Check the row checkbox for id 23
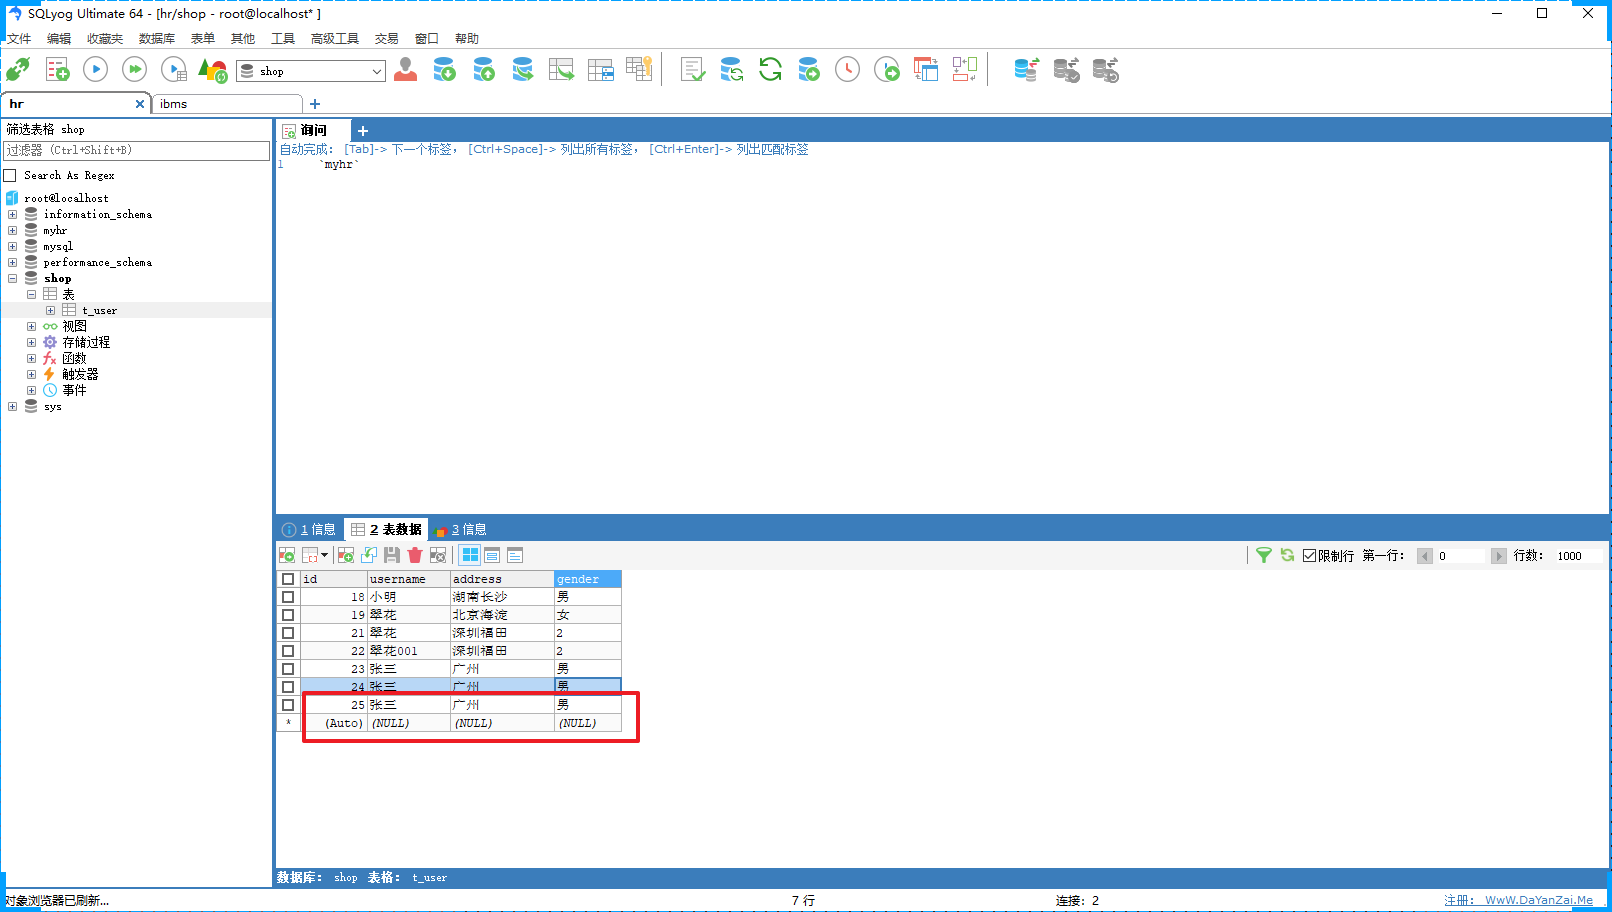The image size is (1612, 912). (288, 669)
